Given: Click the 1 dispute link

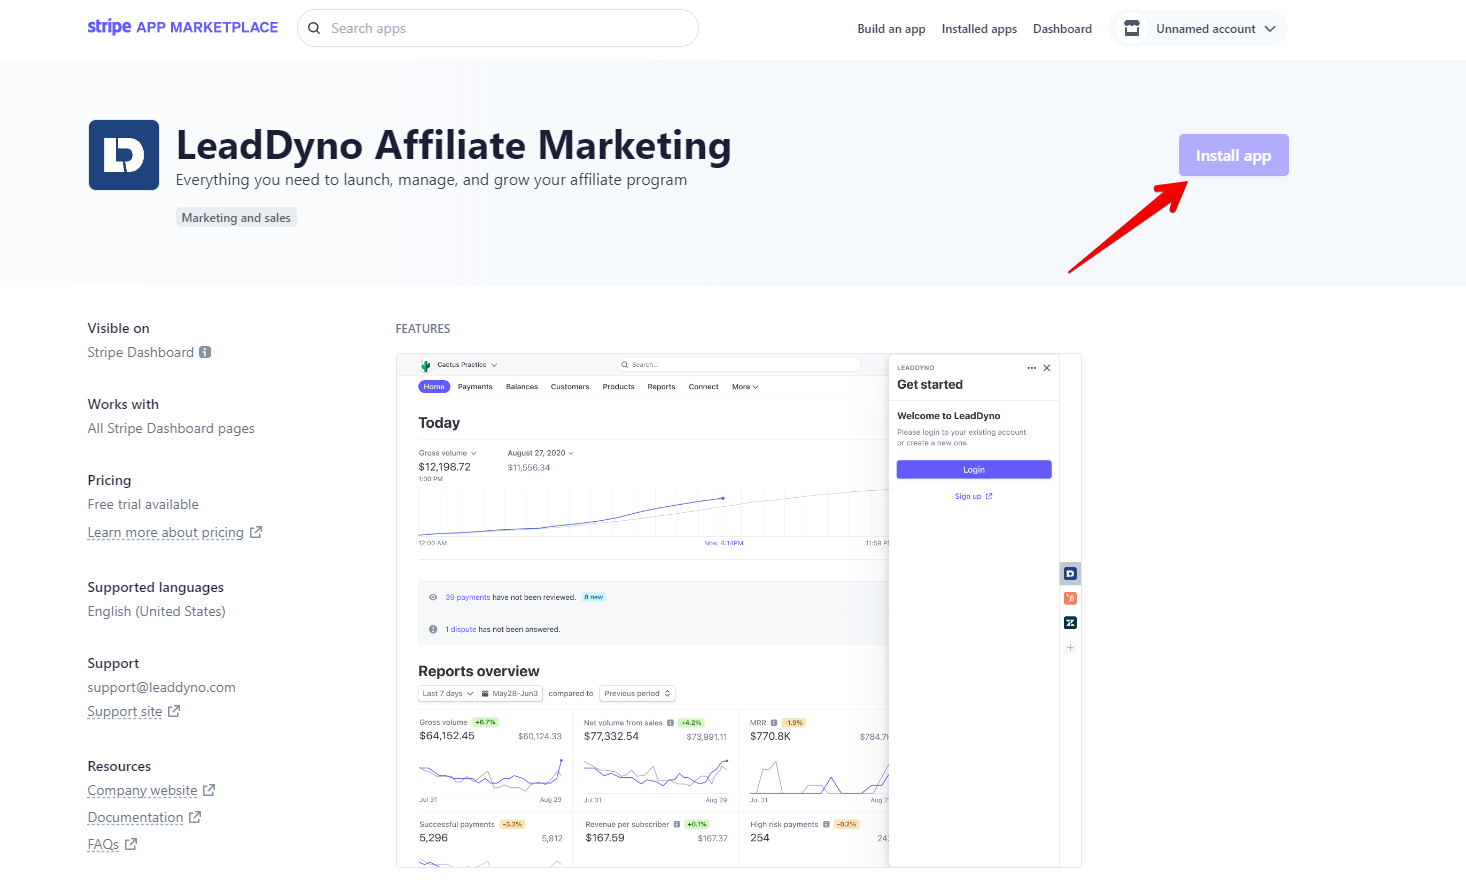Looking at the screenshot, I should 461,629.
